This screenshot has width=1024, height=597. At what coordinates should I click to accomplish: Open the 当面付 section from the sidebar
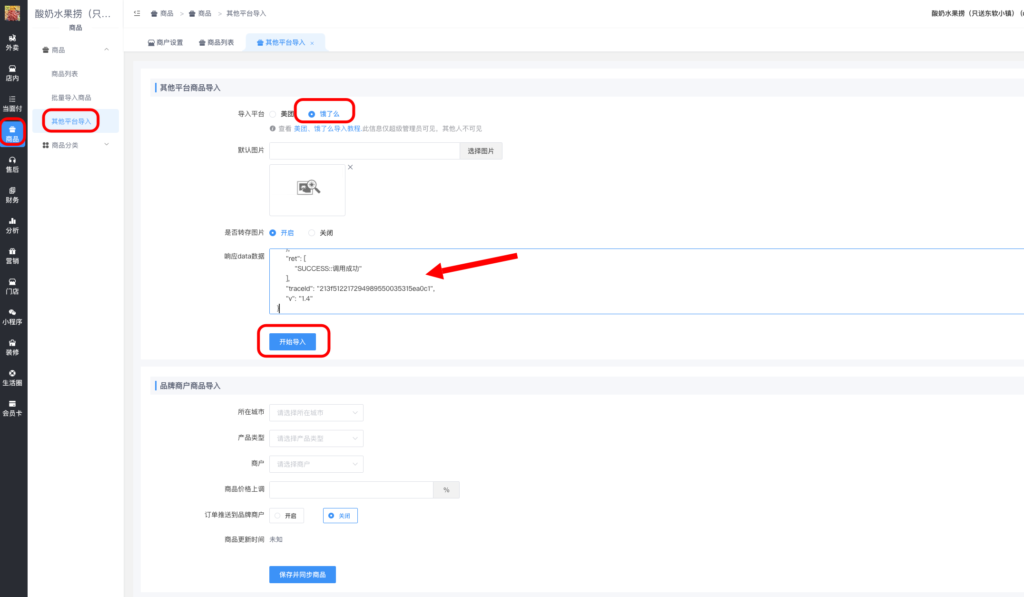pos(12,105)
